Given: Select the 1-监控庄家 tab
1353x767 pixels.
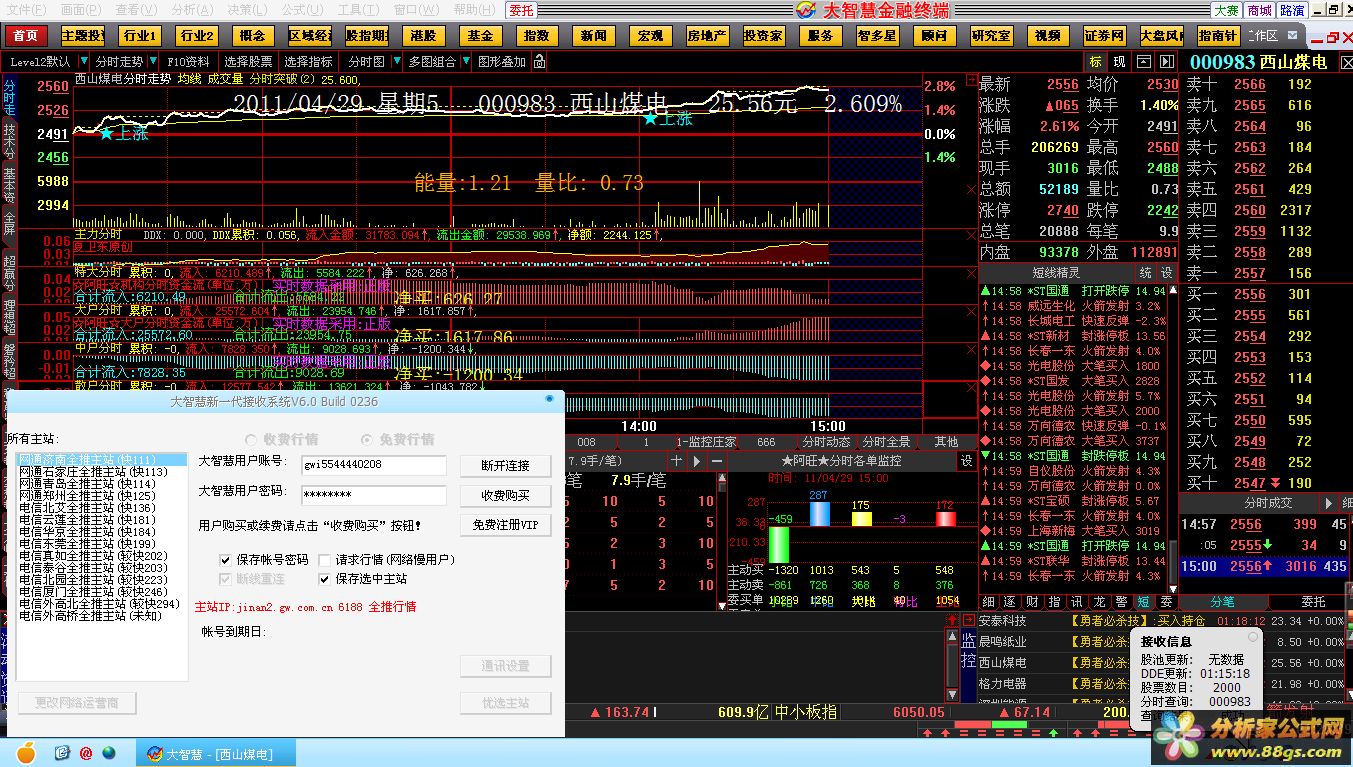Looking at the screenshot, I should click(x=707, y=441).
